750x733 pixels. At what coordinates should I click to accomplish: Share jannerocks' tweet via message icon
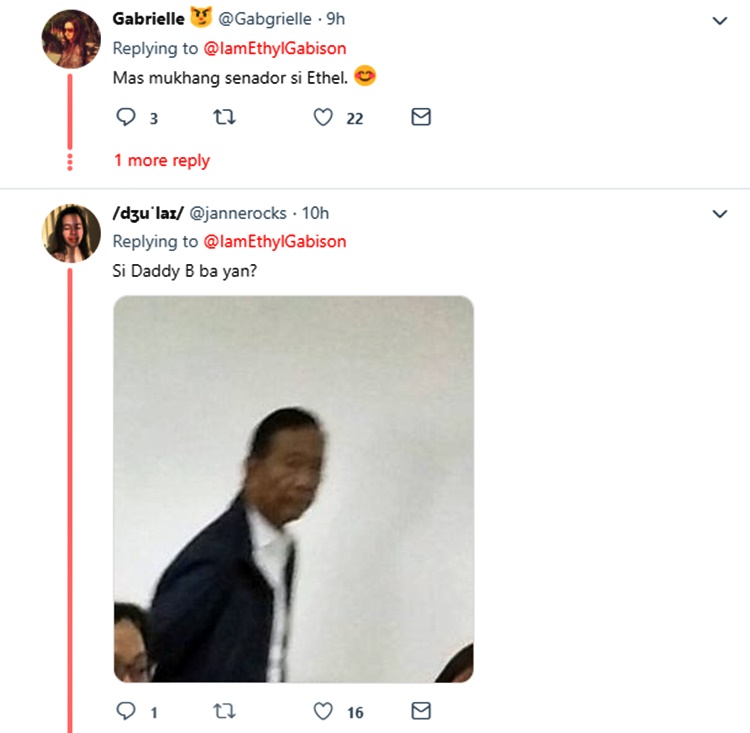[x=421, y=712]
